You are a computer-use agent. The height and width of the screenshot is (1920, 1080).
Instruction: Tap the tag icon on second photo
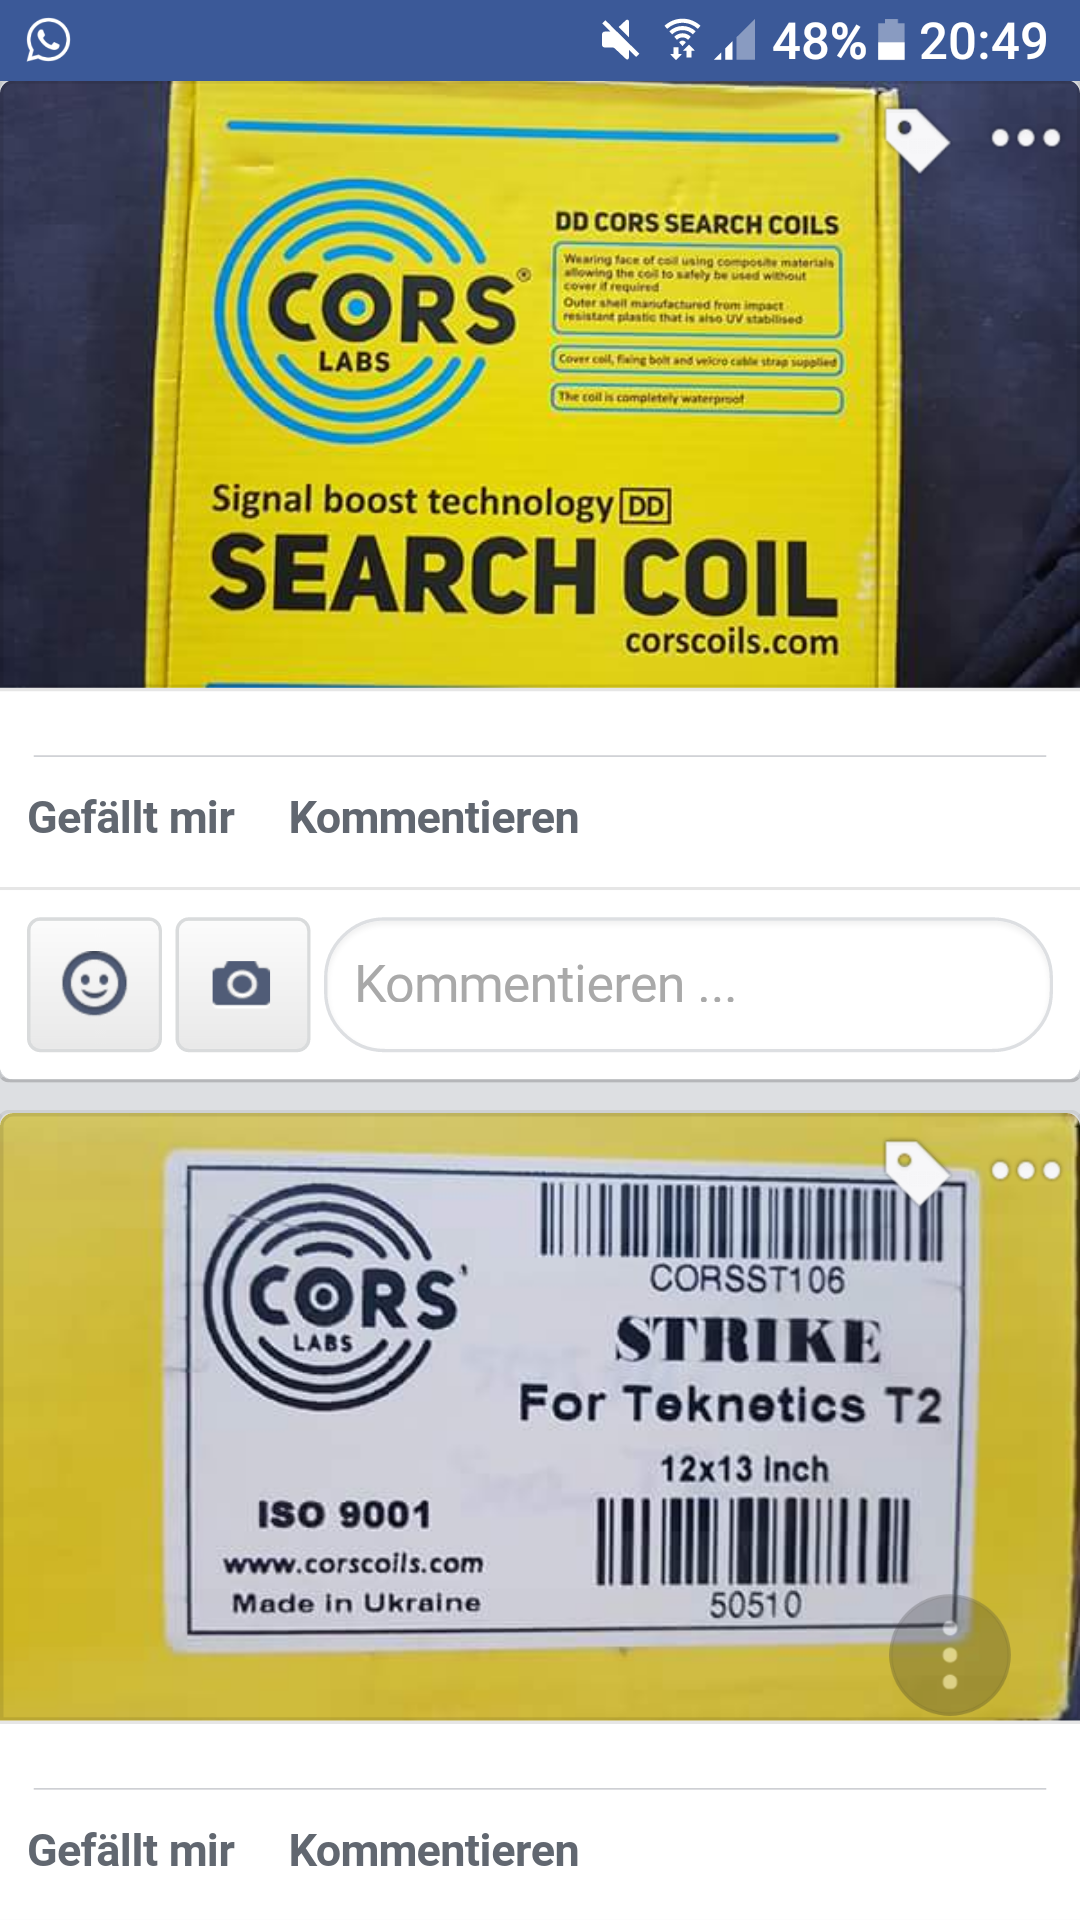[917, 1171]
